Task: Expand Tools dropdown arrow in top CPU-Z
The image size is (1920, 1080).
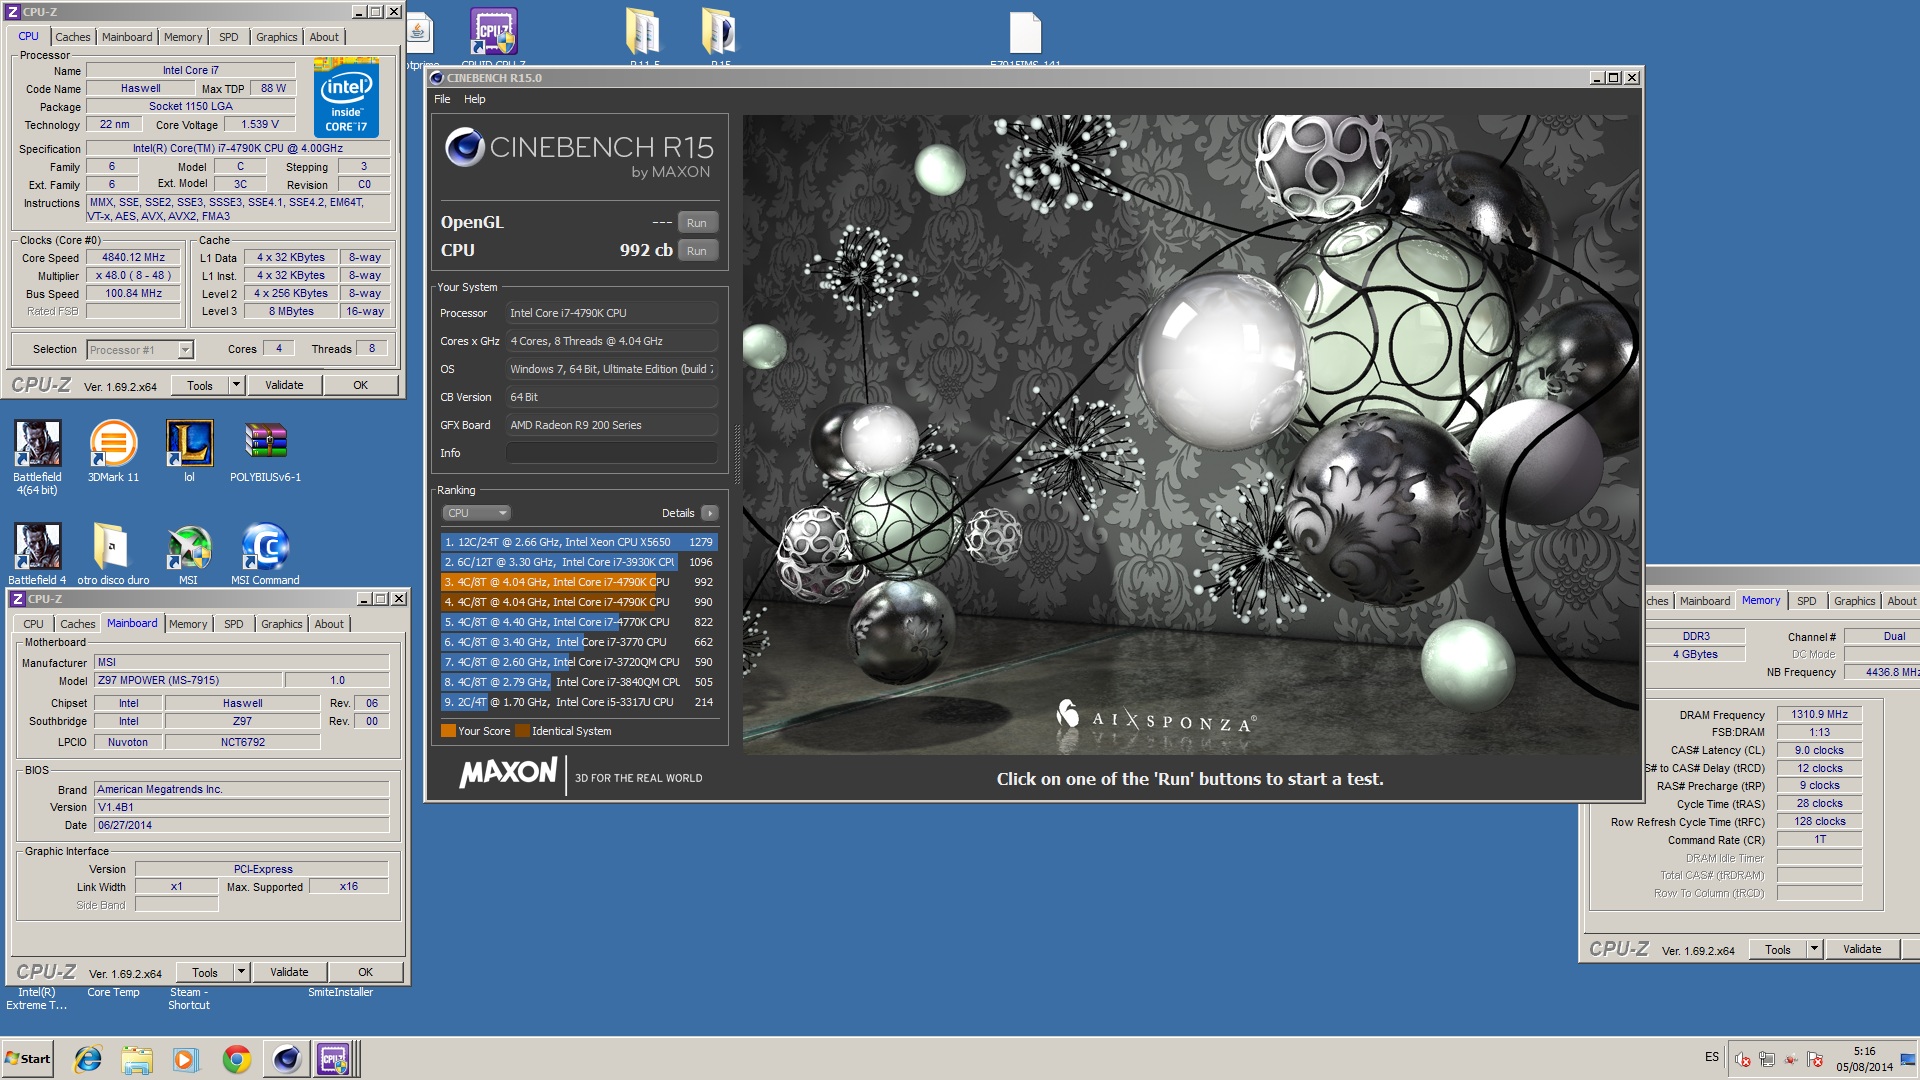Action: [236, 385]
